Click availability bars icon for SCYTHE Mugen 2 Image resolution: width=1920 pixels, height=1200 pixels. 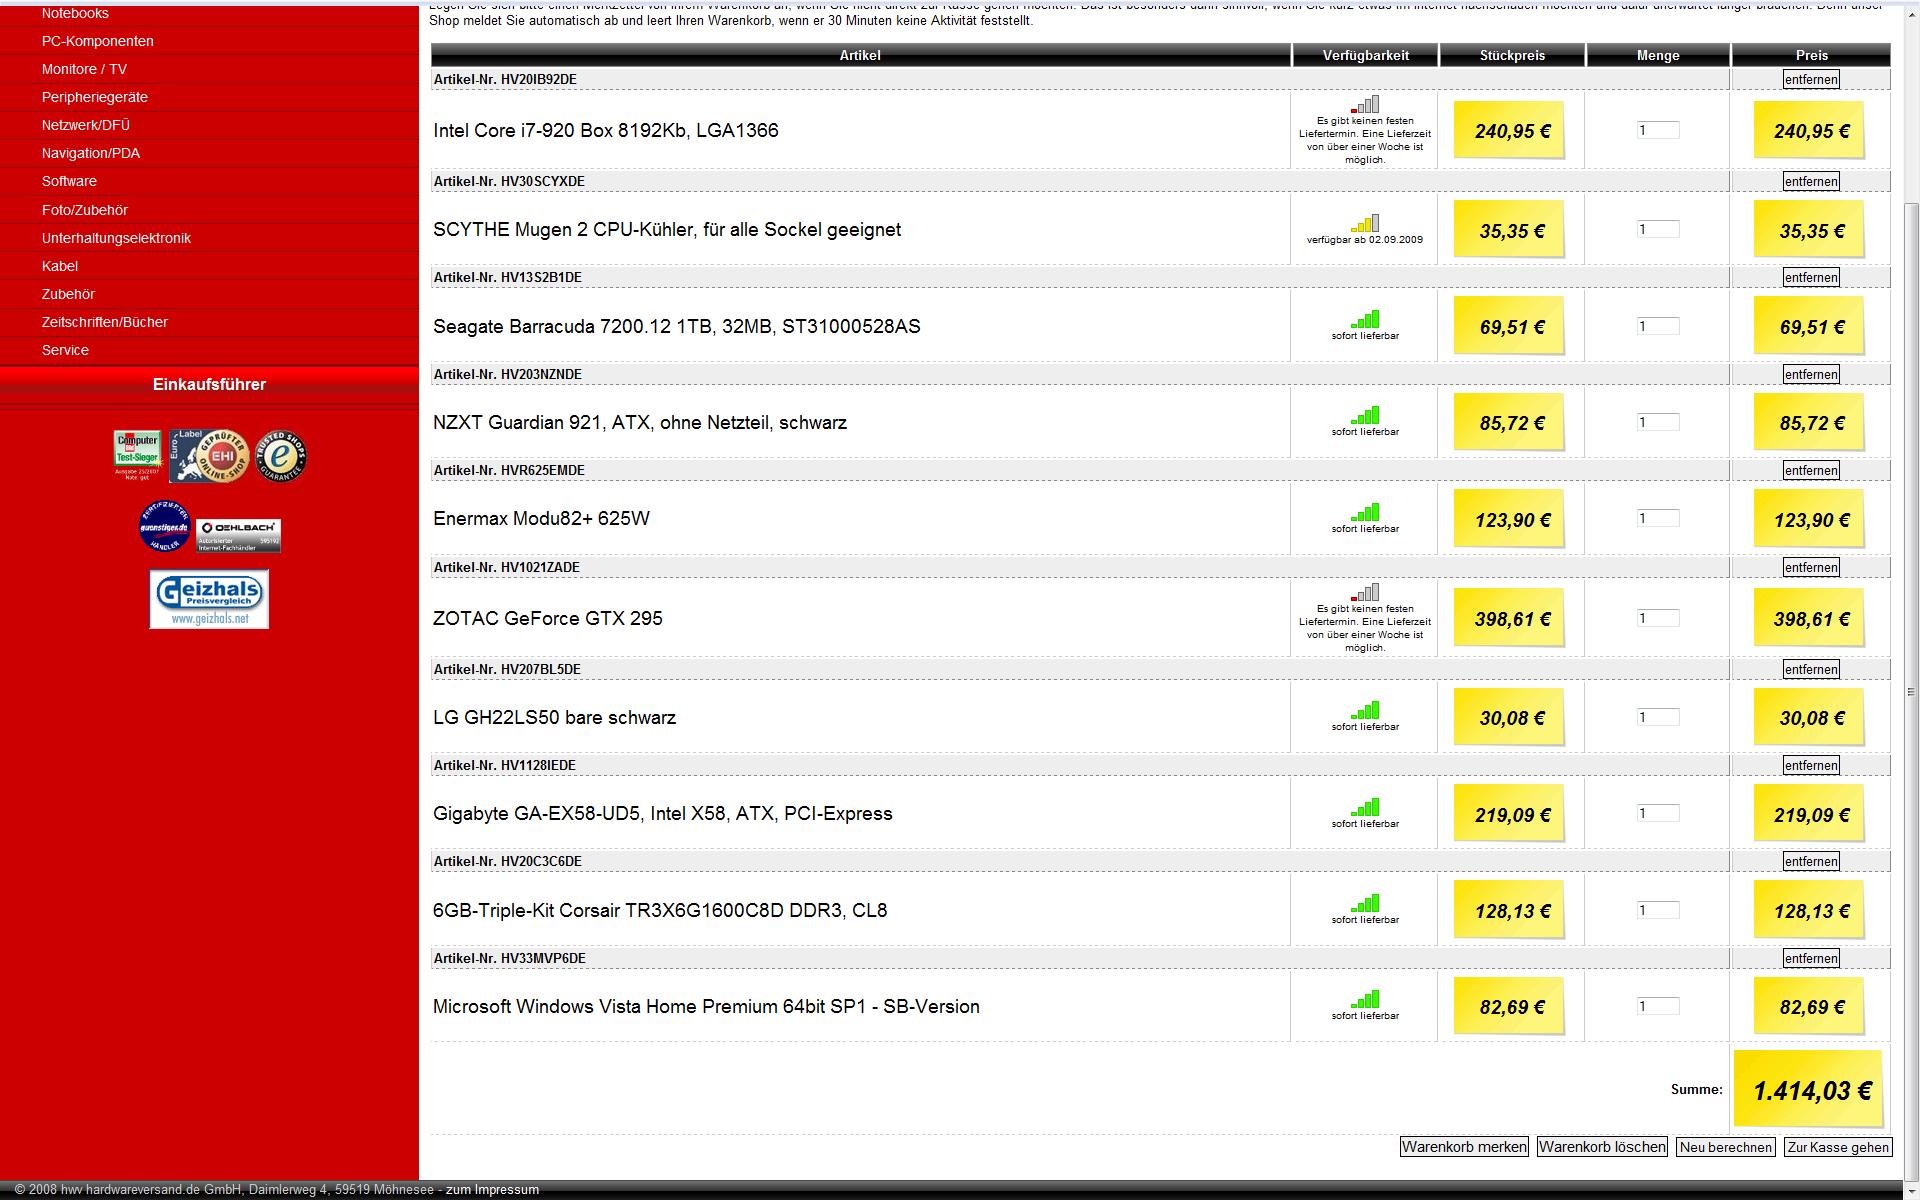(x=1365, y=223)
